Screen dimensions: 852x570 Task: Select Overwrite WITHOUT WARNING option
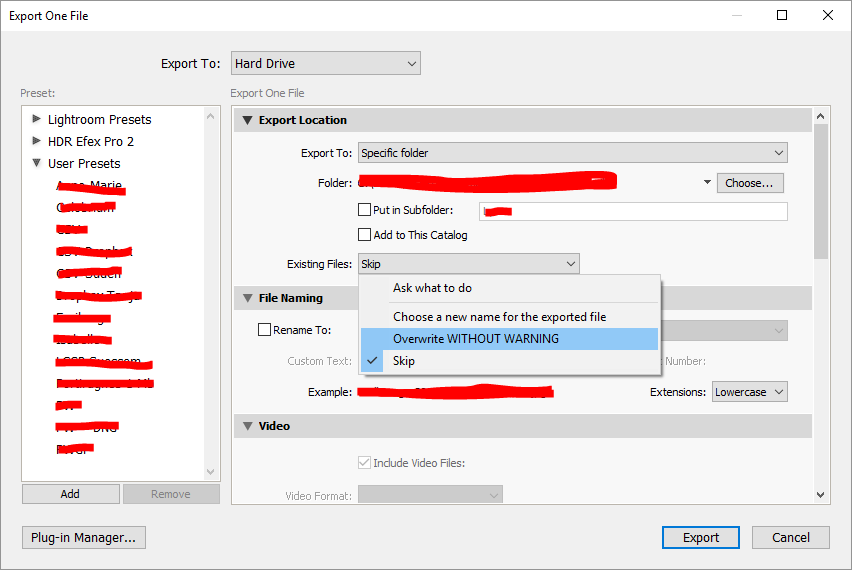(476, 339)
